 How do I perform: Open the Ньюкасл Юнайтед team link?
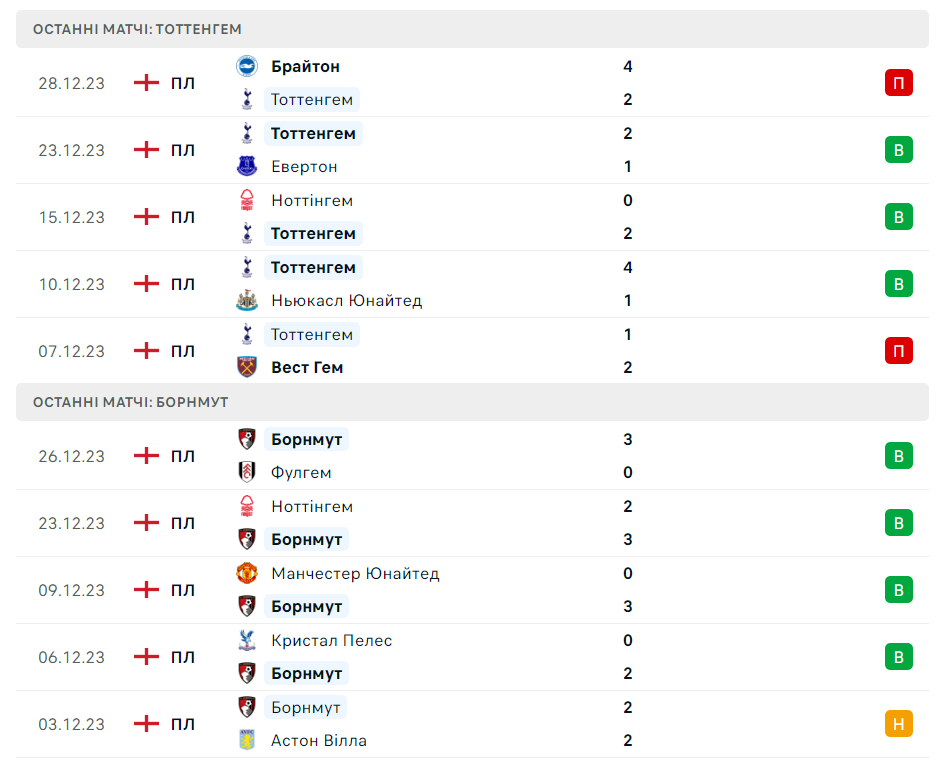[x=346, y=300]
